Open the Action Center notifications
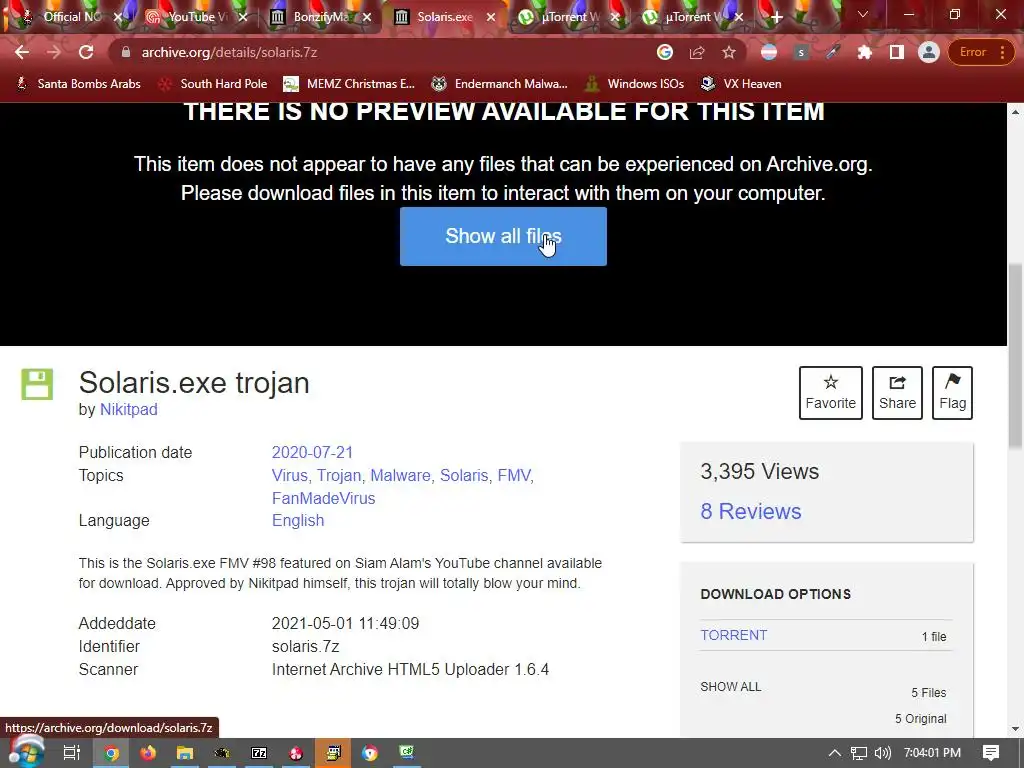Viewport: 1024px width, 768px height. [x=991, y=753]
